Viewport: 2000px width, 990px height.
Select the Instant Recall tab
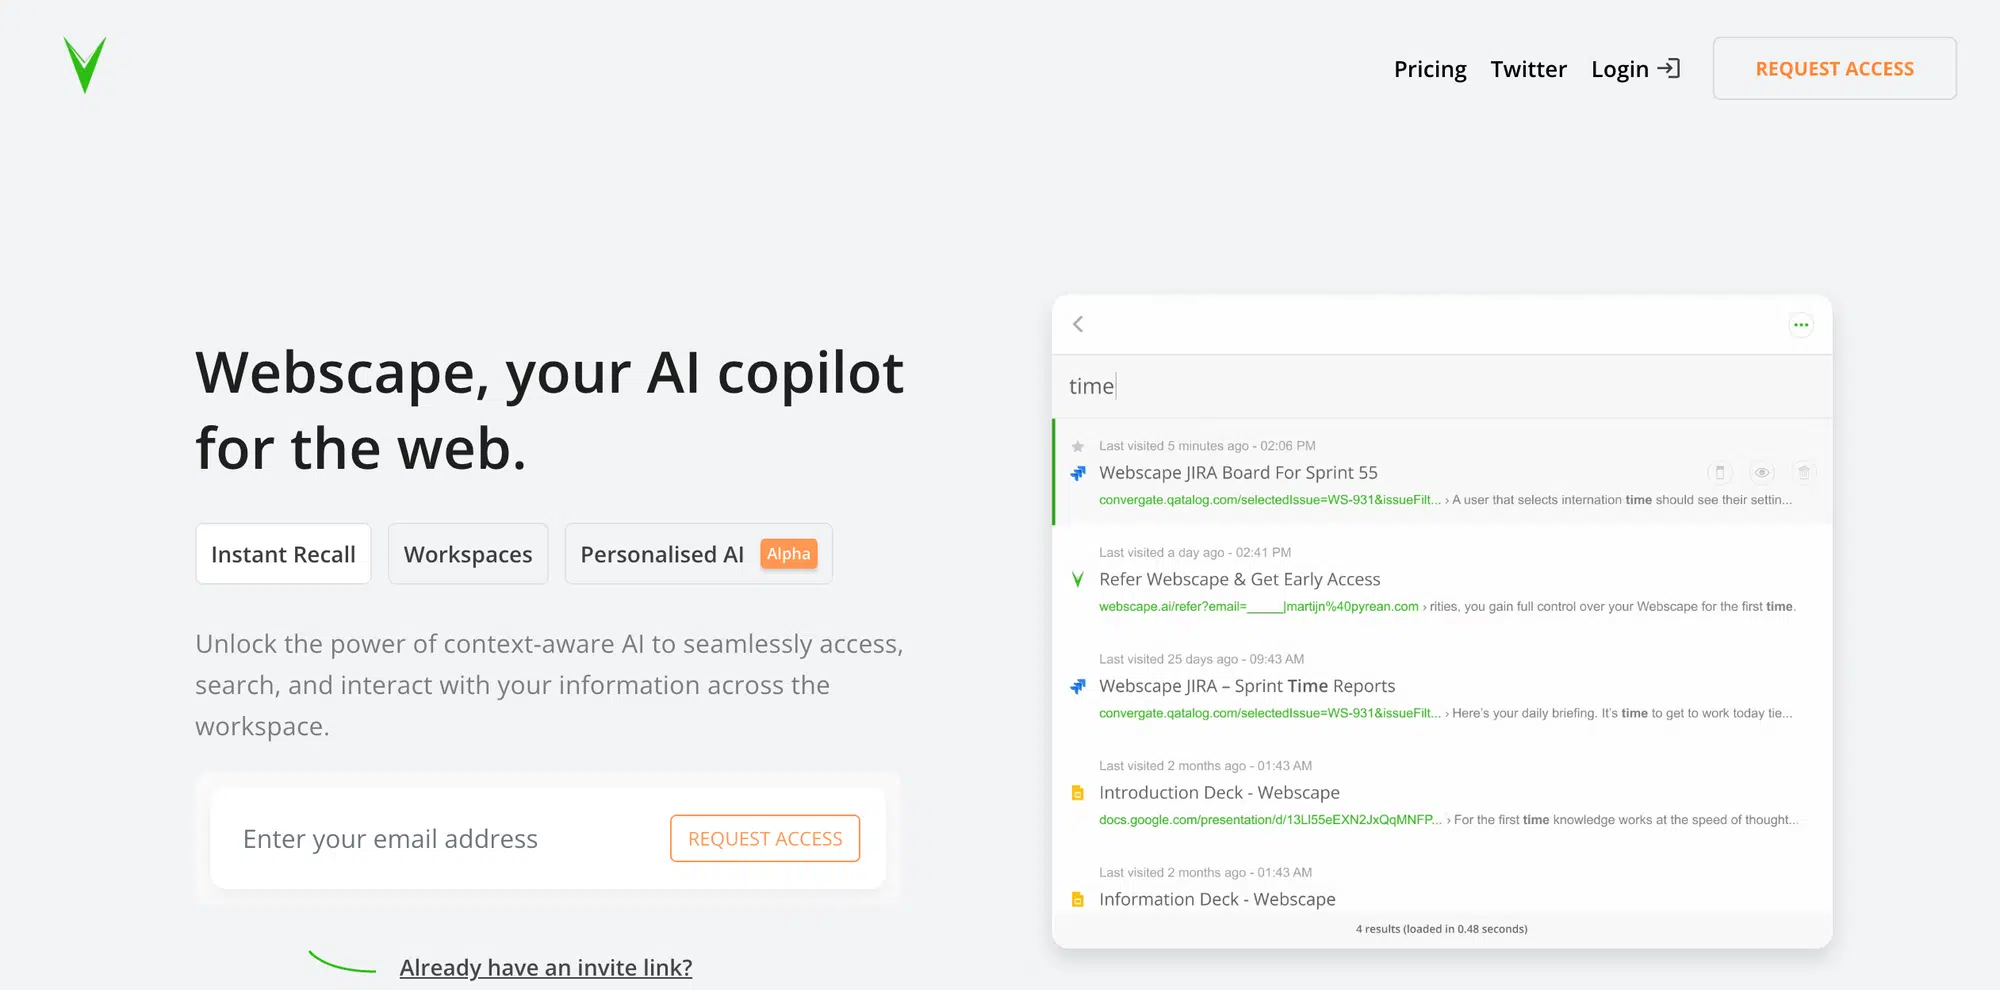coord(283,554)
